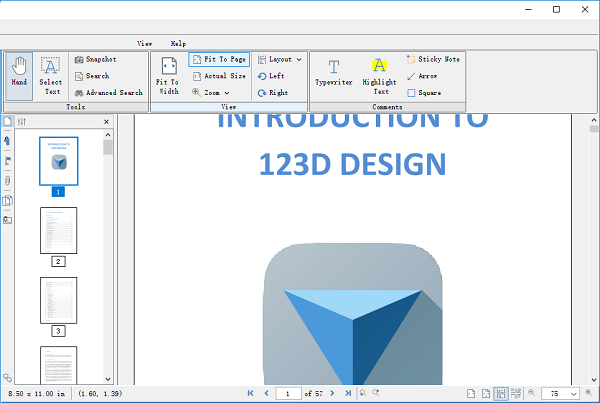Open thumbnail panel options icon
The image size is (600, 403).
coord(22,122)
